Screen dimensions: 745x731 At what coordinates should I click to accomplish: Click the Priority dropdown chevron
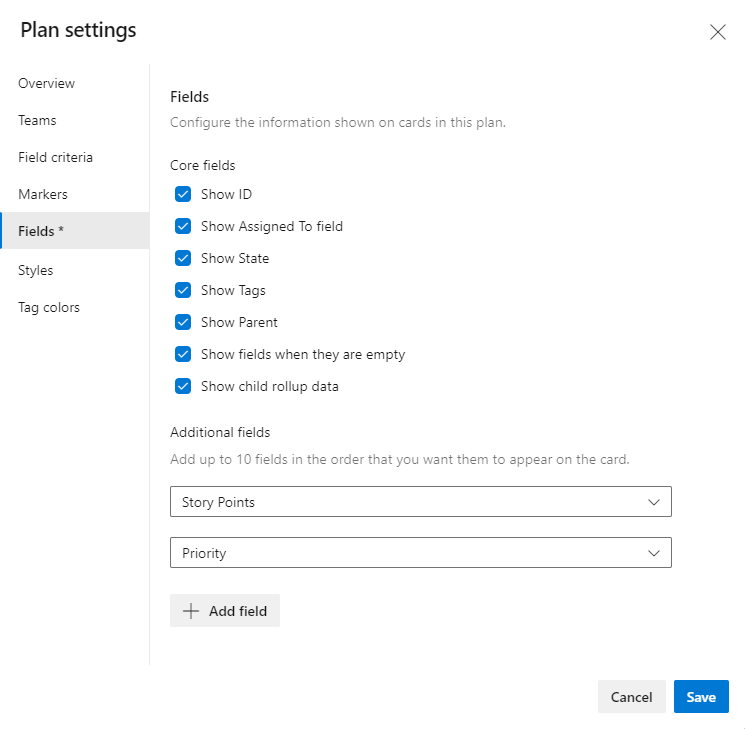[x=654, y=553]
